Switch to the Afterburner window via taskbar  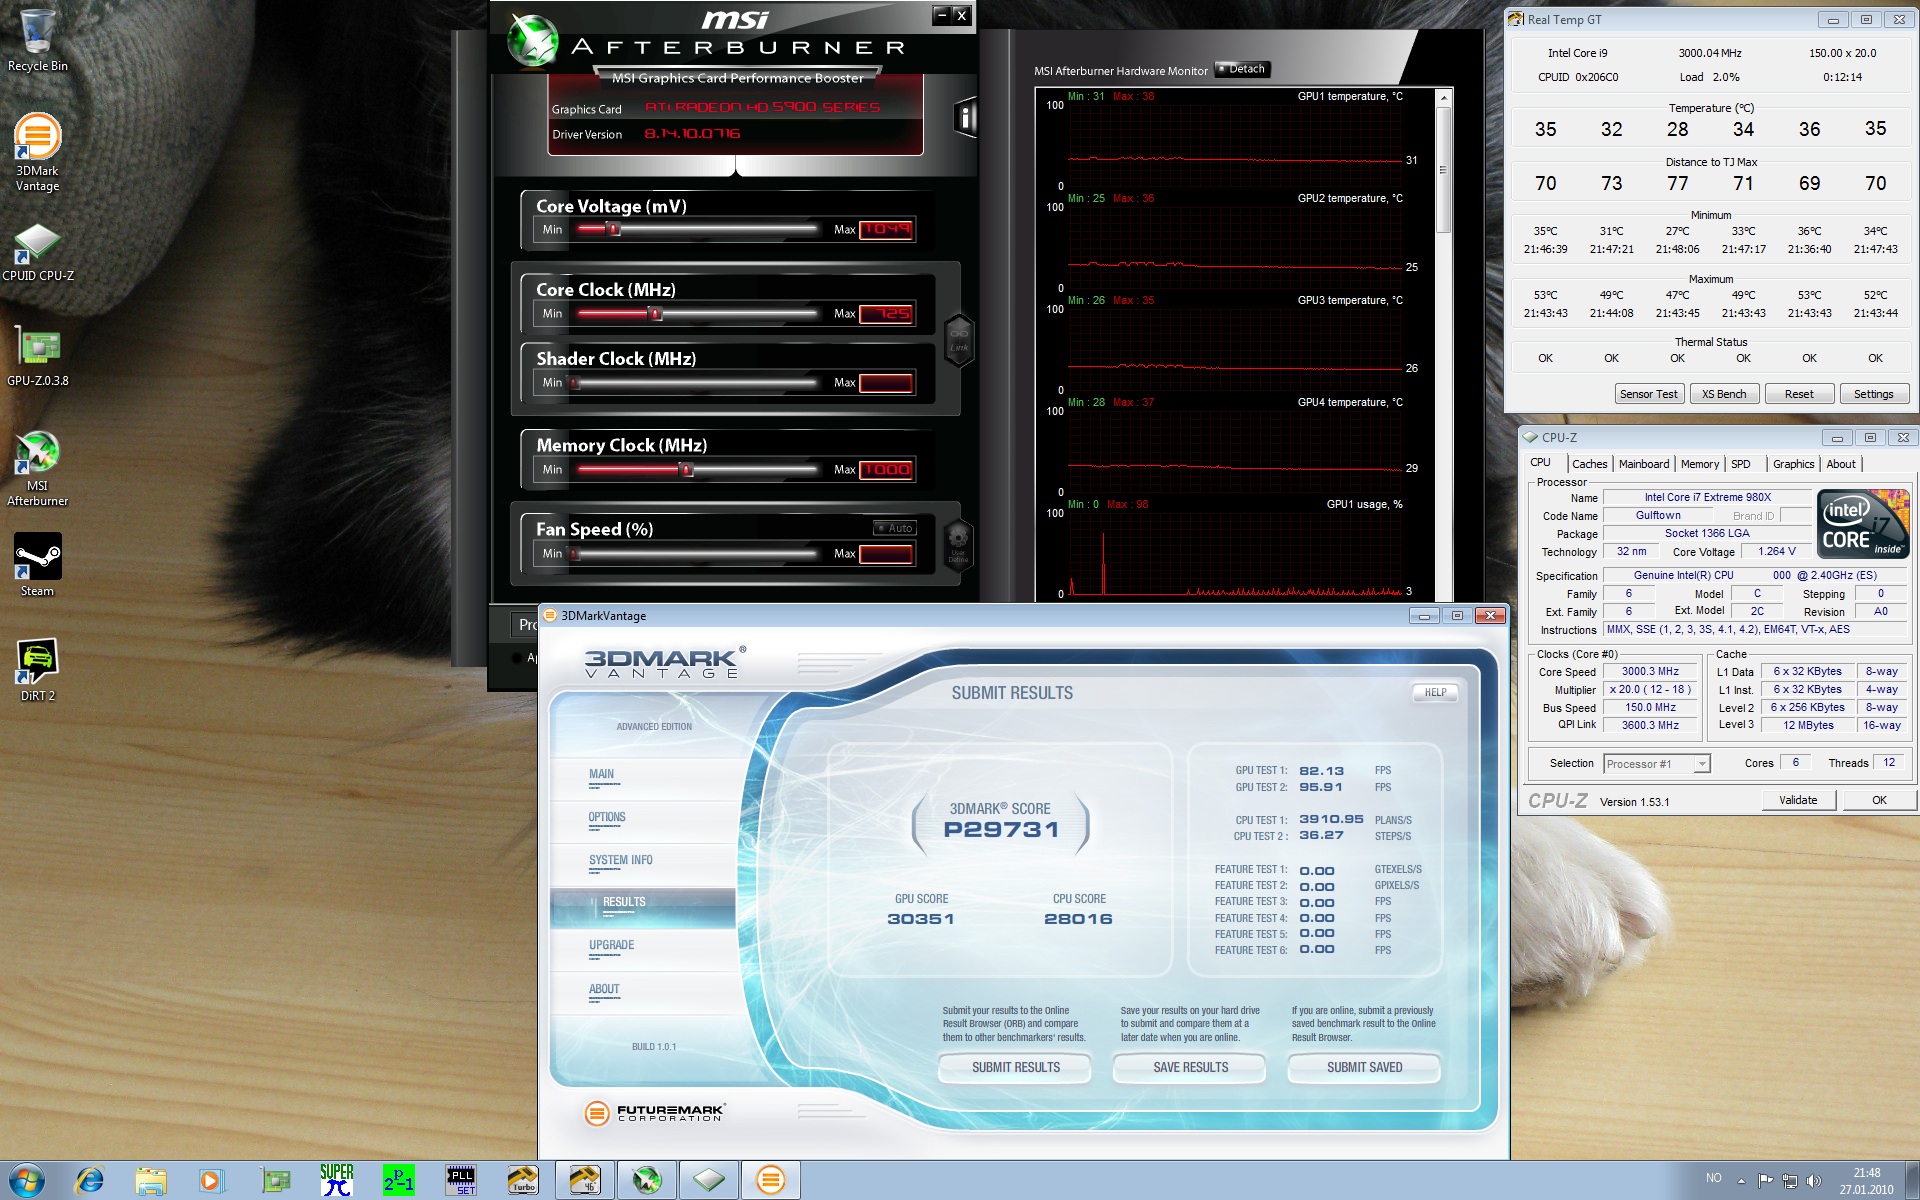647,1180
